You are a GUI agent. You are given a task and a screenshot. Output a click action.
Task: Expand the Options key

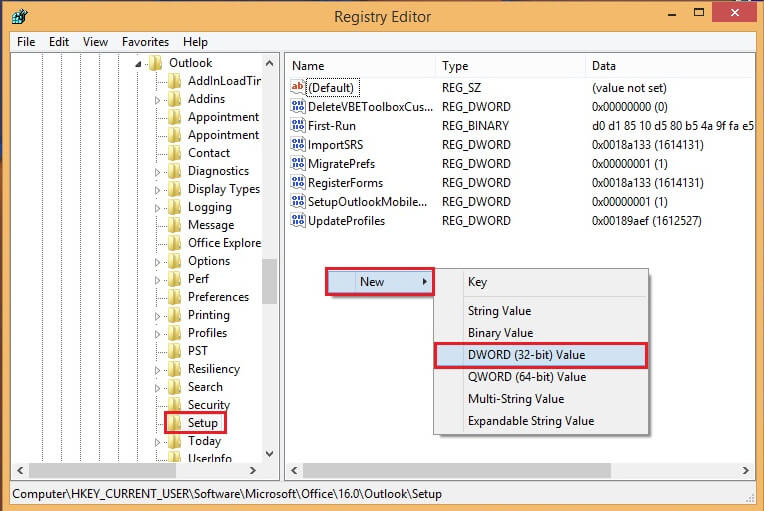click(157, 262)
